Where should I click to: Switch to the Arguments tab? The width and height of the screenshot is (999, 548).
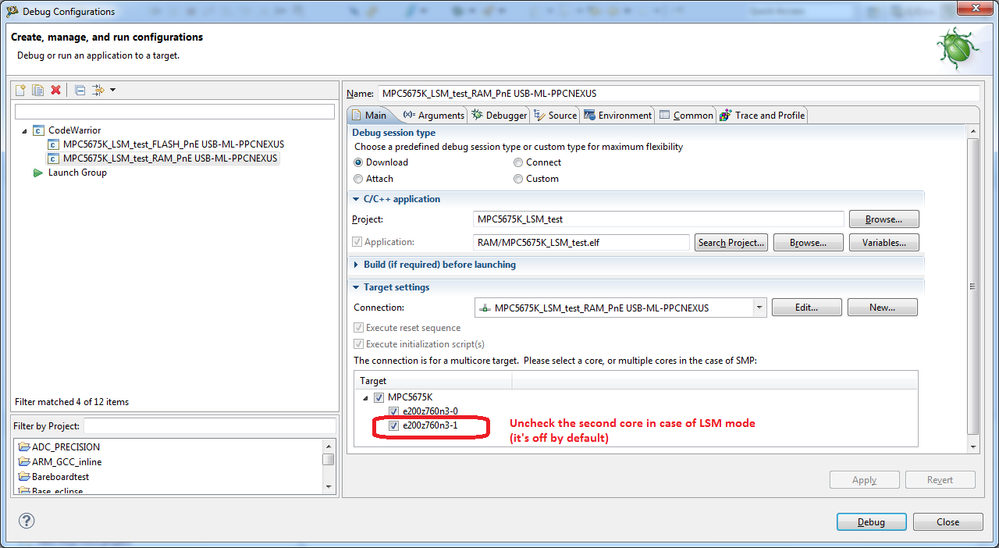coord(435,115)
